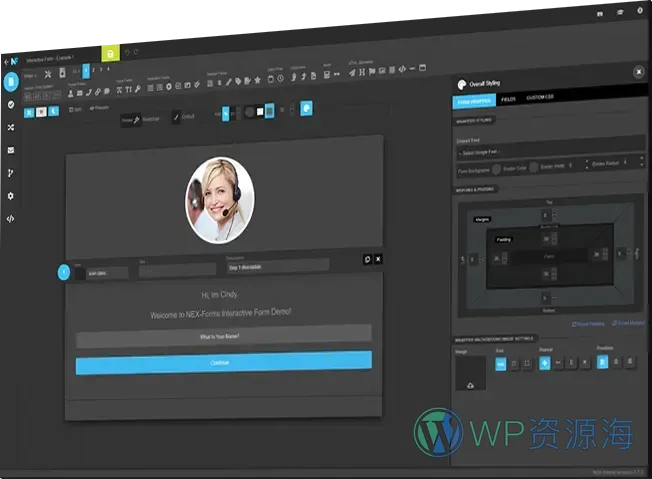The height and width of the screenshot is (479, 652).
Task: Click the yellow save form icon
Action: tap(110, 54)
